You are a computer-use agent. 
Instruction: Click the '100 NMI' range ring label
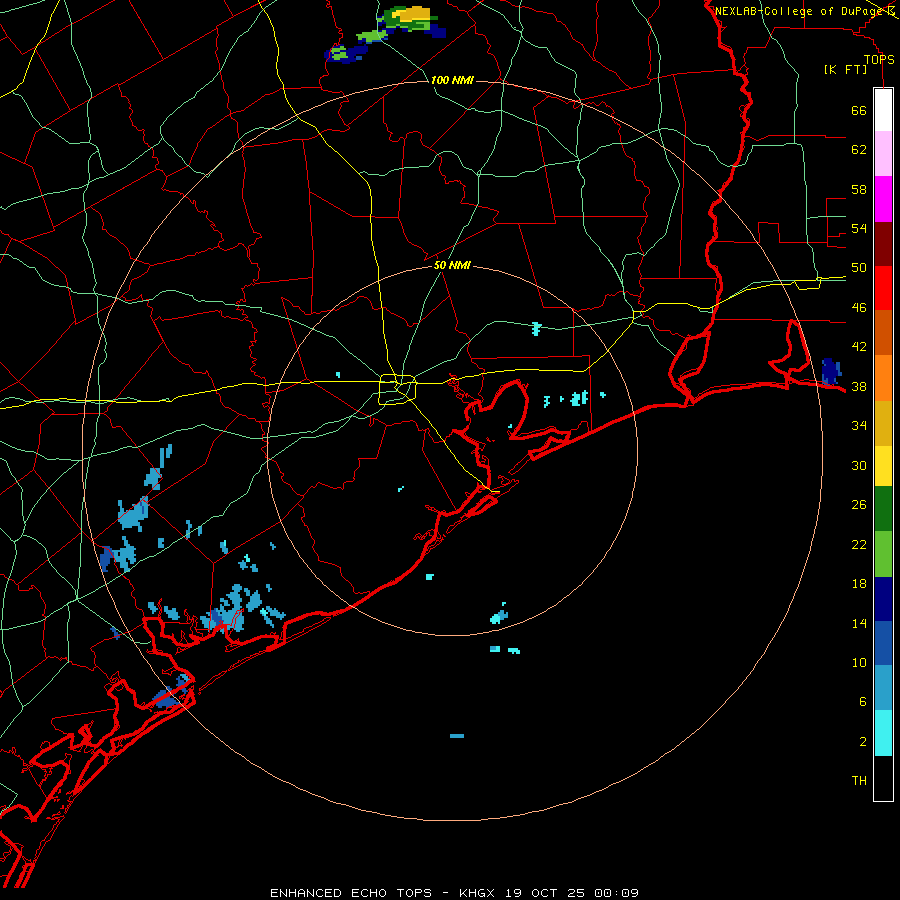point(452,80)
